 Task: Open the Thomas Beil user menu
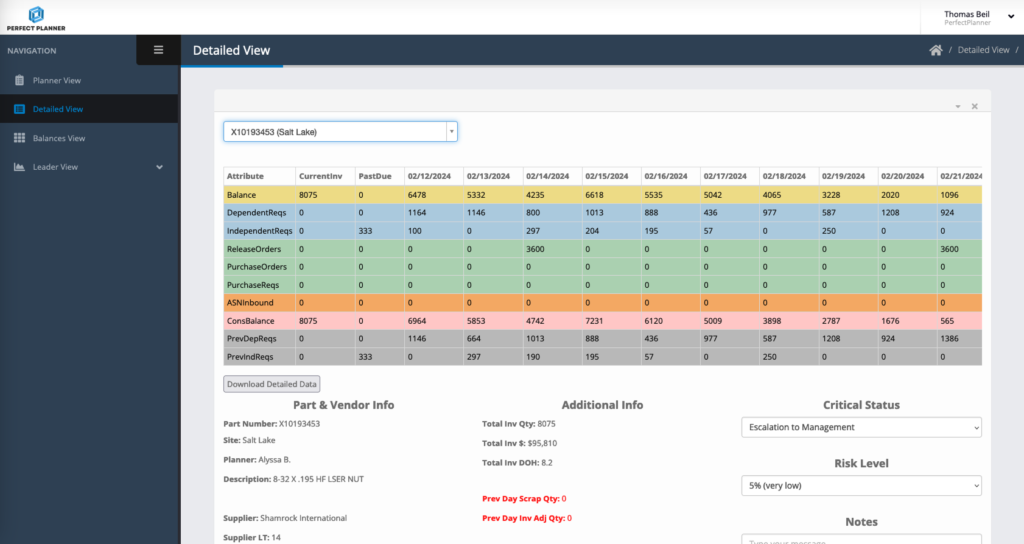point(967,17)
